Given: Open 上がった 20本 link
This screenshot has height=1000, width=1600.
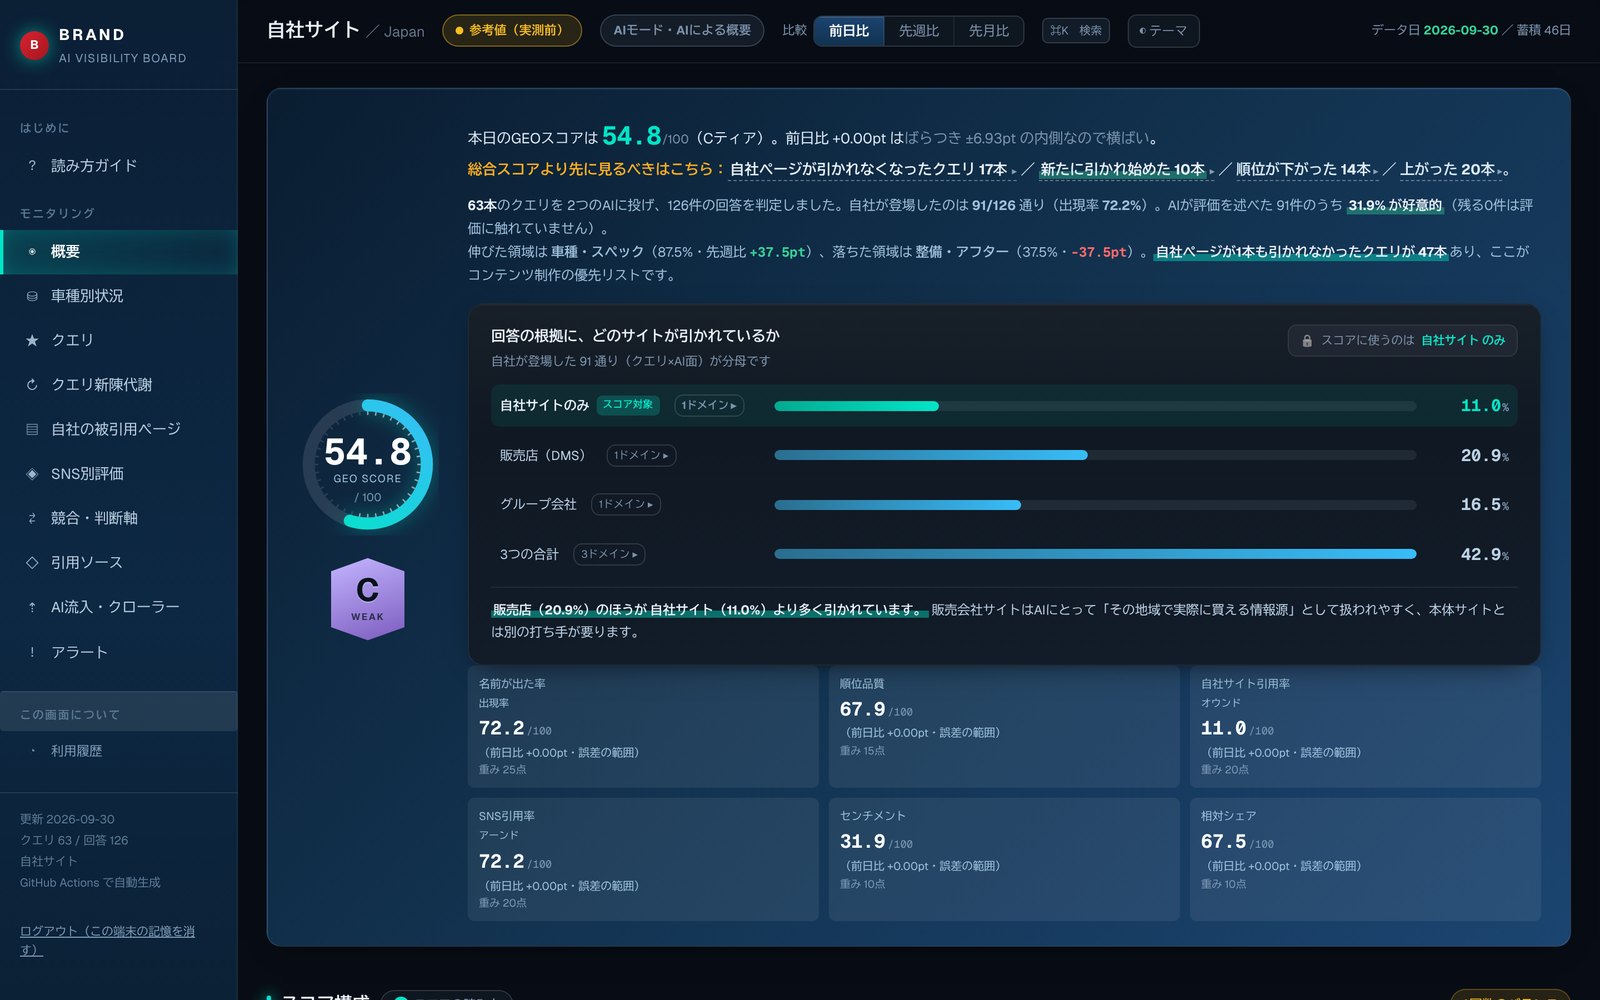Looking at the screenshot, I should click(1451, 170).
